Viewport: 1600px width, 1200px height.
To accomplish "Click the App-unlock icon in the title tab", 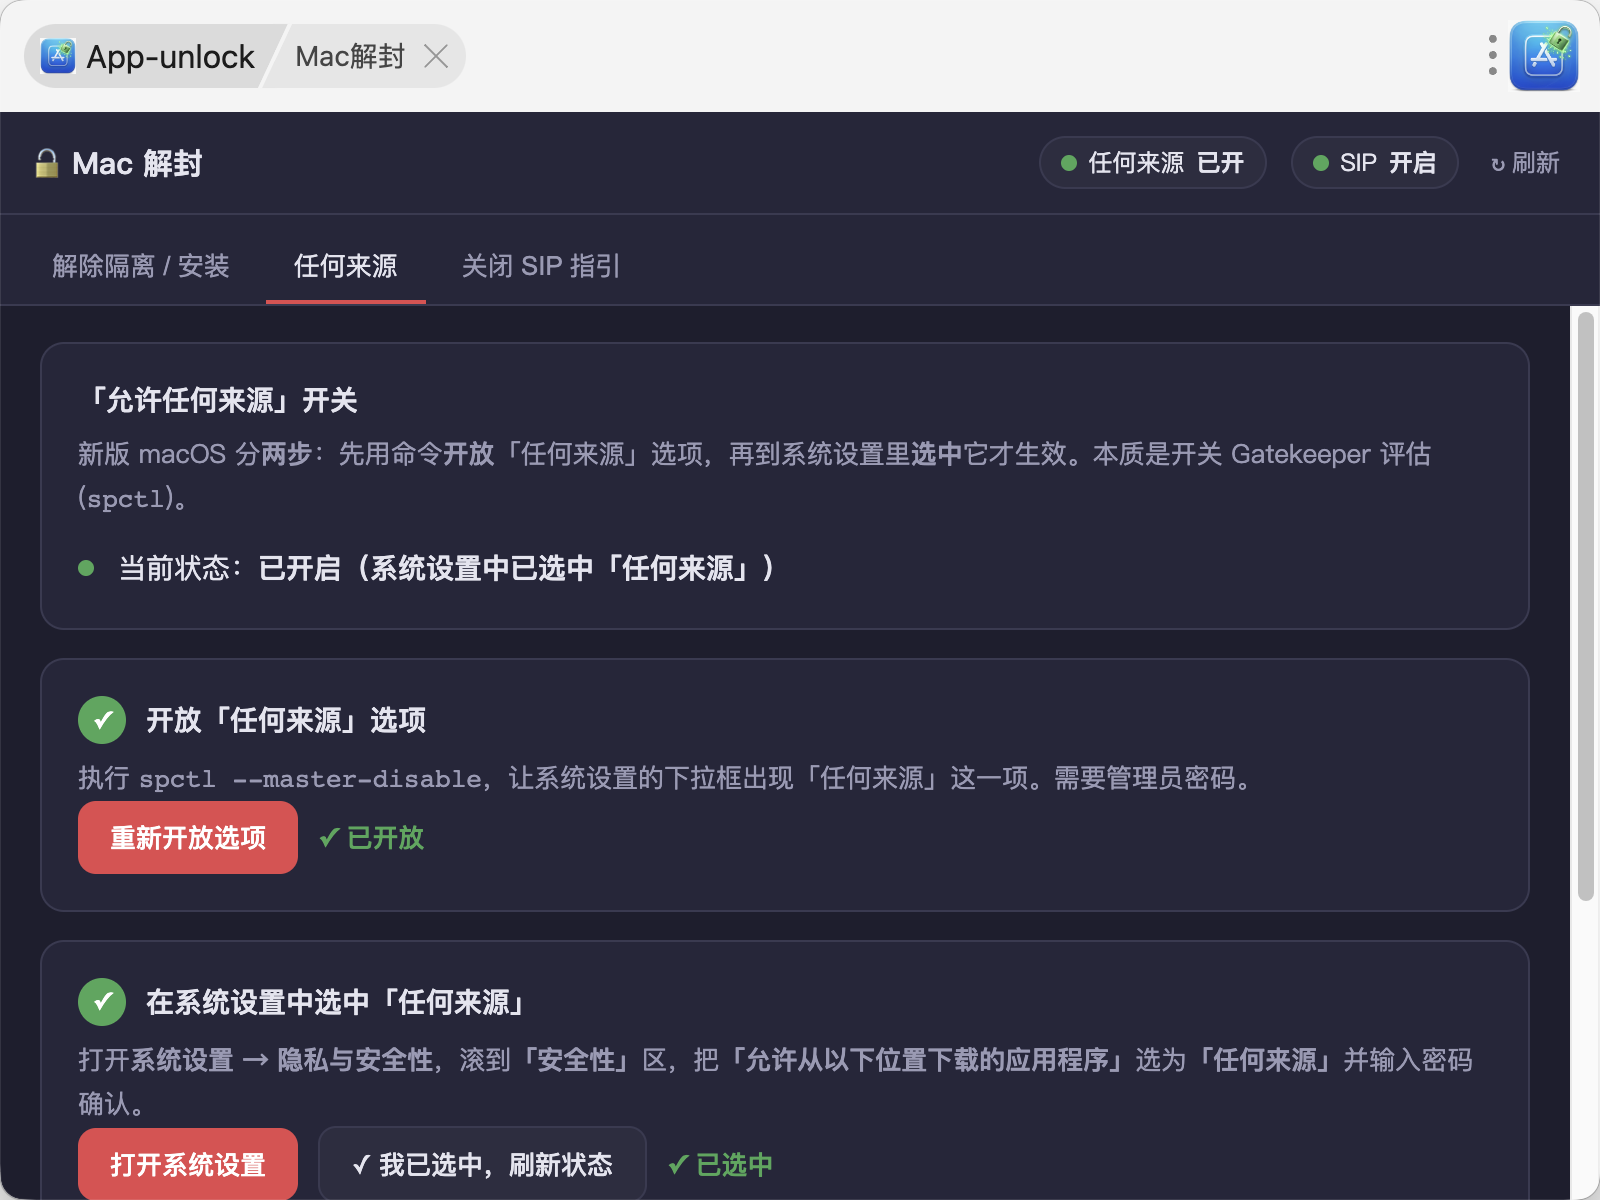I will pyautogui.click(x=58, y=56).
